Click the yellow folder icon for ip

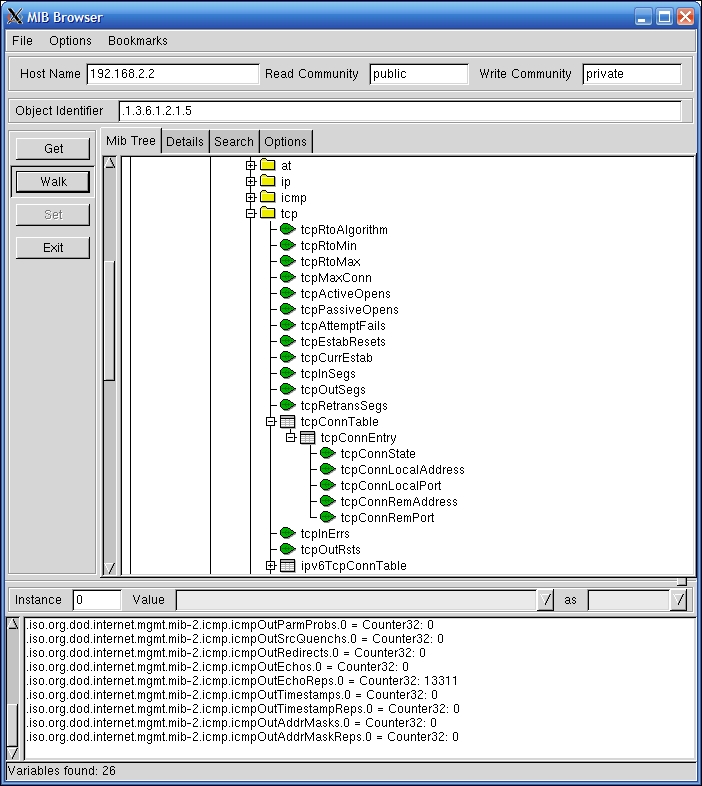pos(268,181)
